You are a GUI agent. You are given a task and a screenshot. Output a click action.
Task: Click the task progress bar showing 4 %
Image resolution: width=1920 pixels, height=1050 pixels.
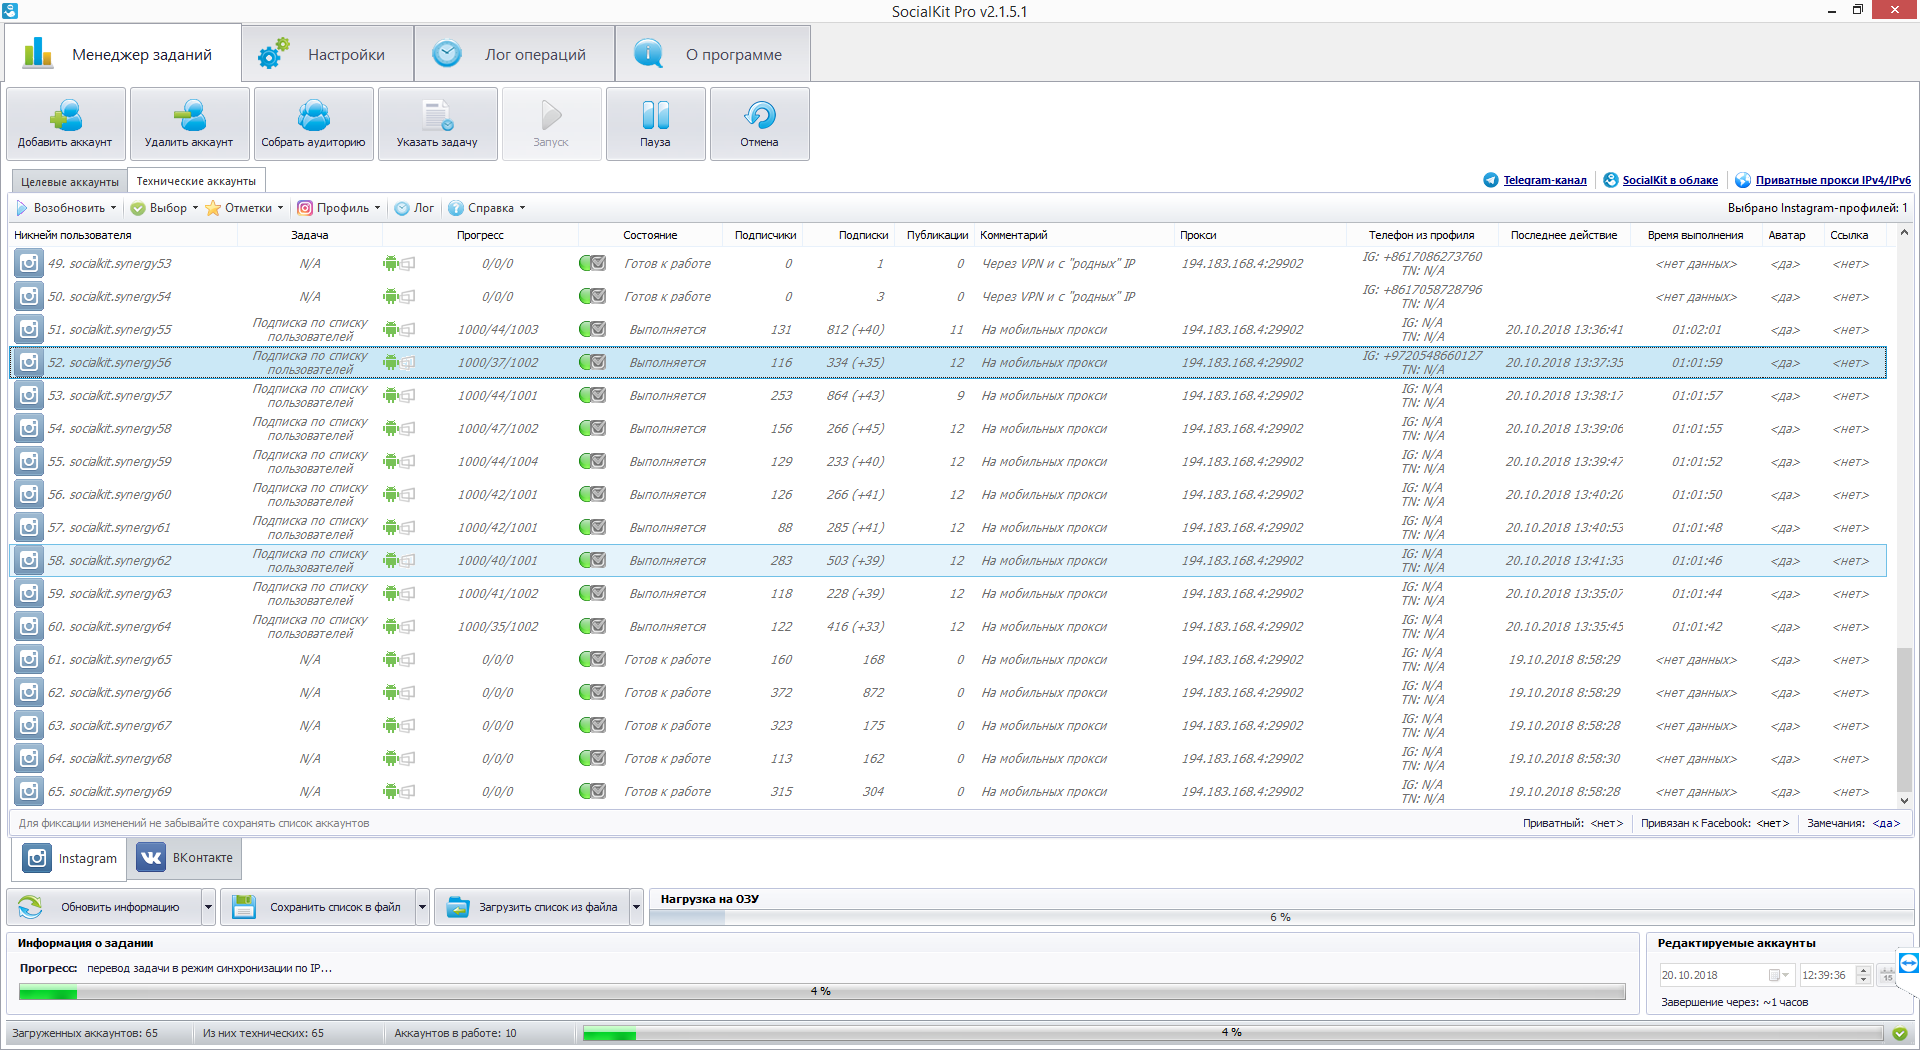click(822, 992)
